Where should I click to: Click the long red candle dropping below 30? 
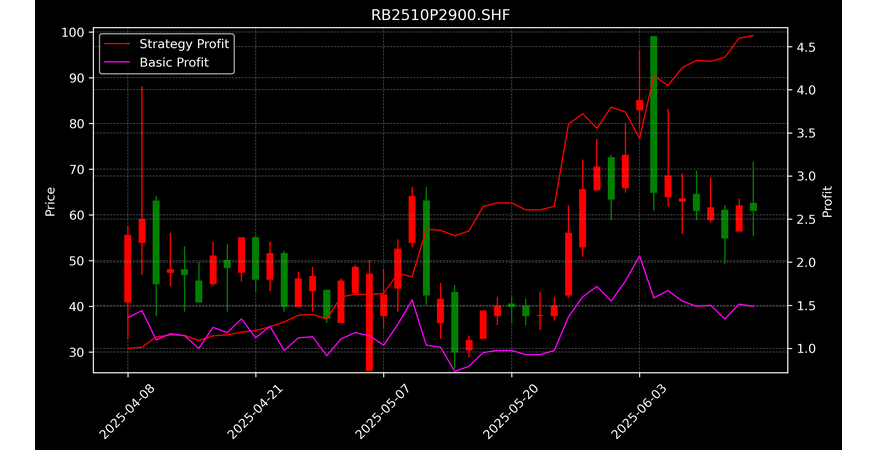pos(370,322)
